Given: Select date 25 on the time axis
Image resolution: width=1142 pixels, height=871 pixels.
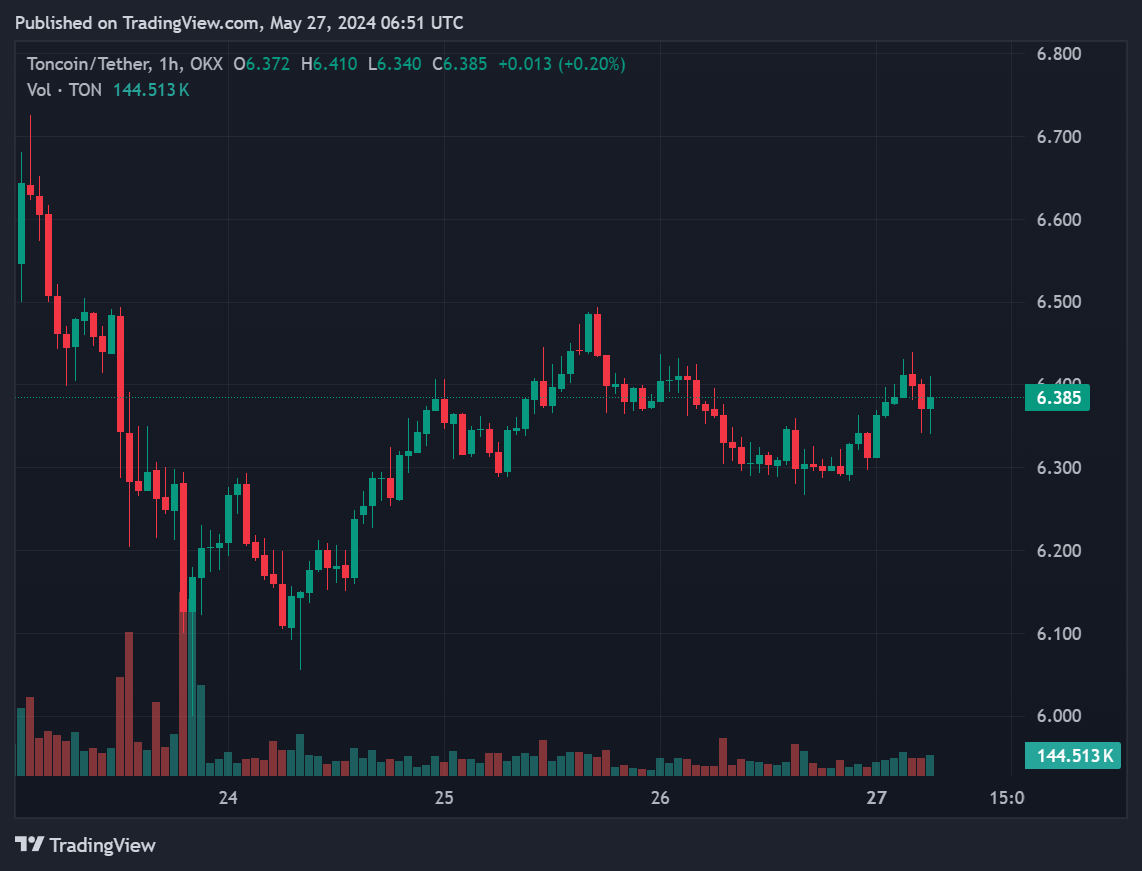Looking at the screenshot, I should tap(444, 798).
